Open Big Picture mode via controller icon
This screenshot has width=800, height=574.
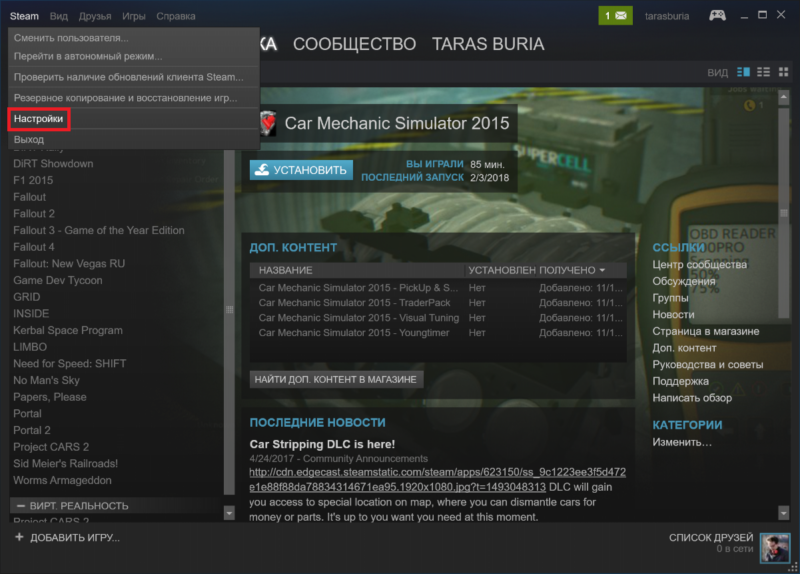(x=717, y=16)
